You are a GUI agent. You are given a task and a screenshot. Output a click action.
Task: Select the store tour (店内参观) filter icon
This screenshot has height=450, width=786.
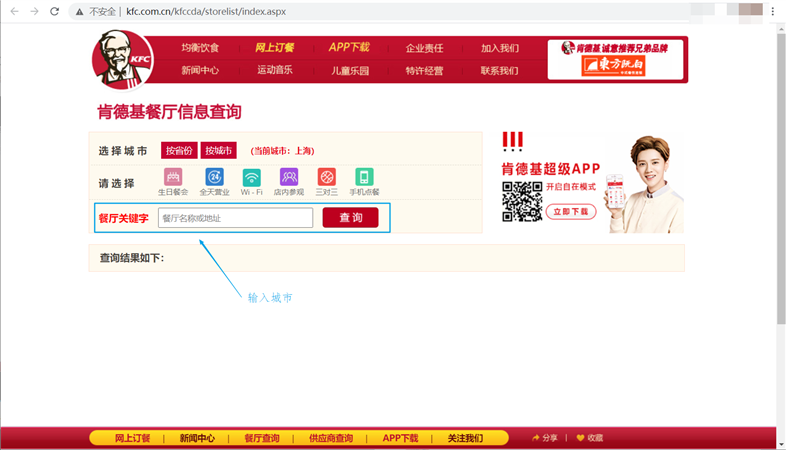click(x=289, y=177)
